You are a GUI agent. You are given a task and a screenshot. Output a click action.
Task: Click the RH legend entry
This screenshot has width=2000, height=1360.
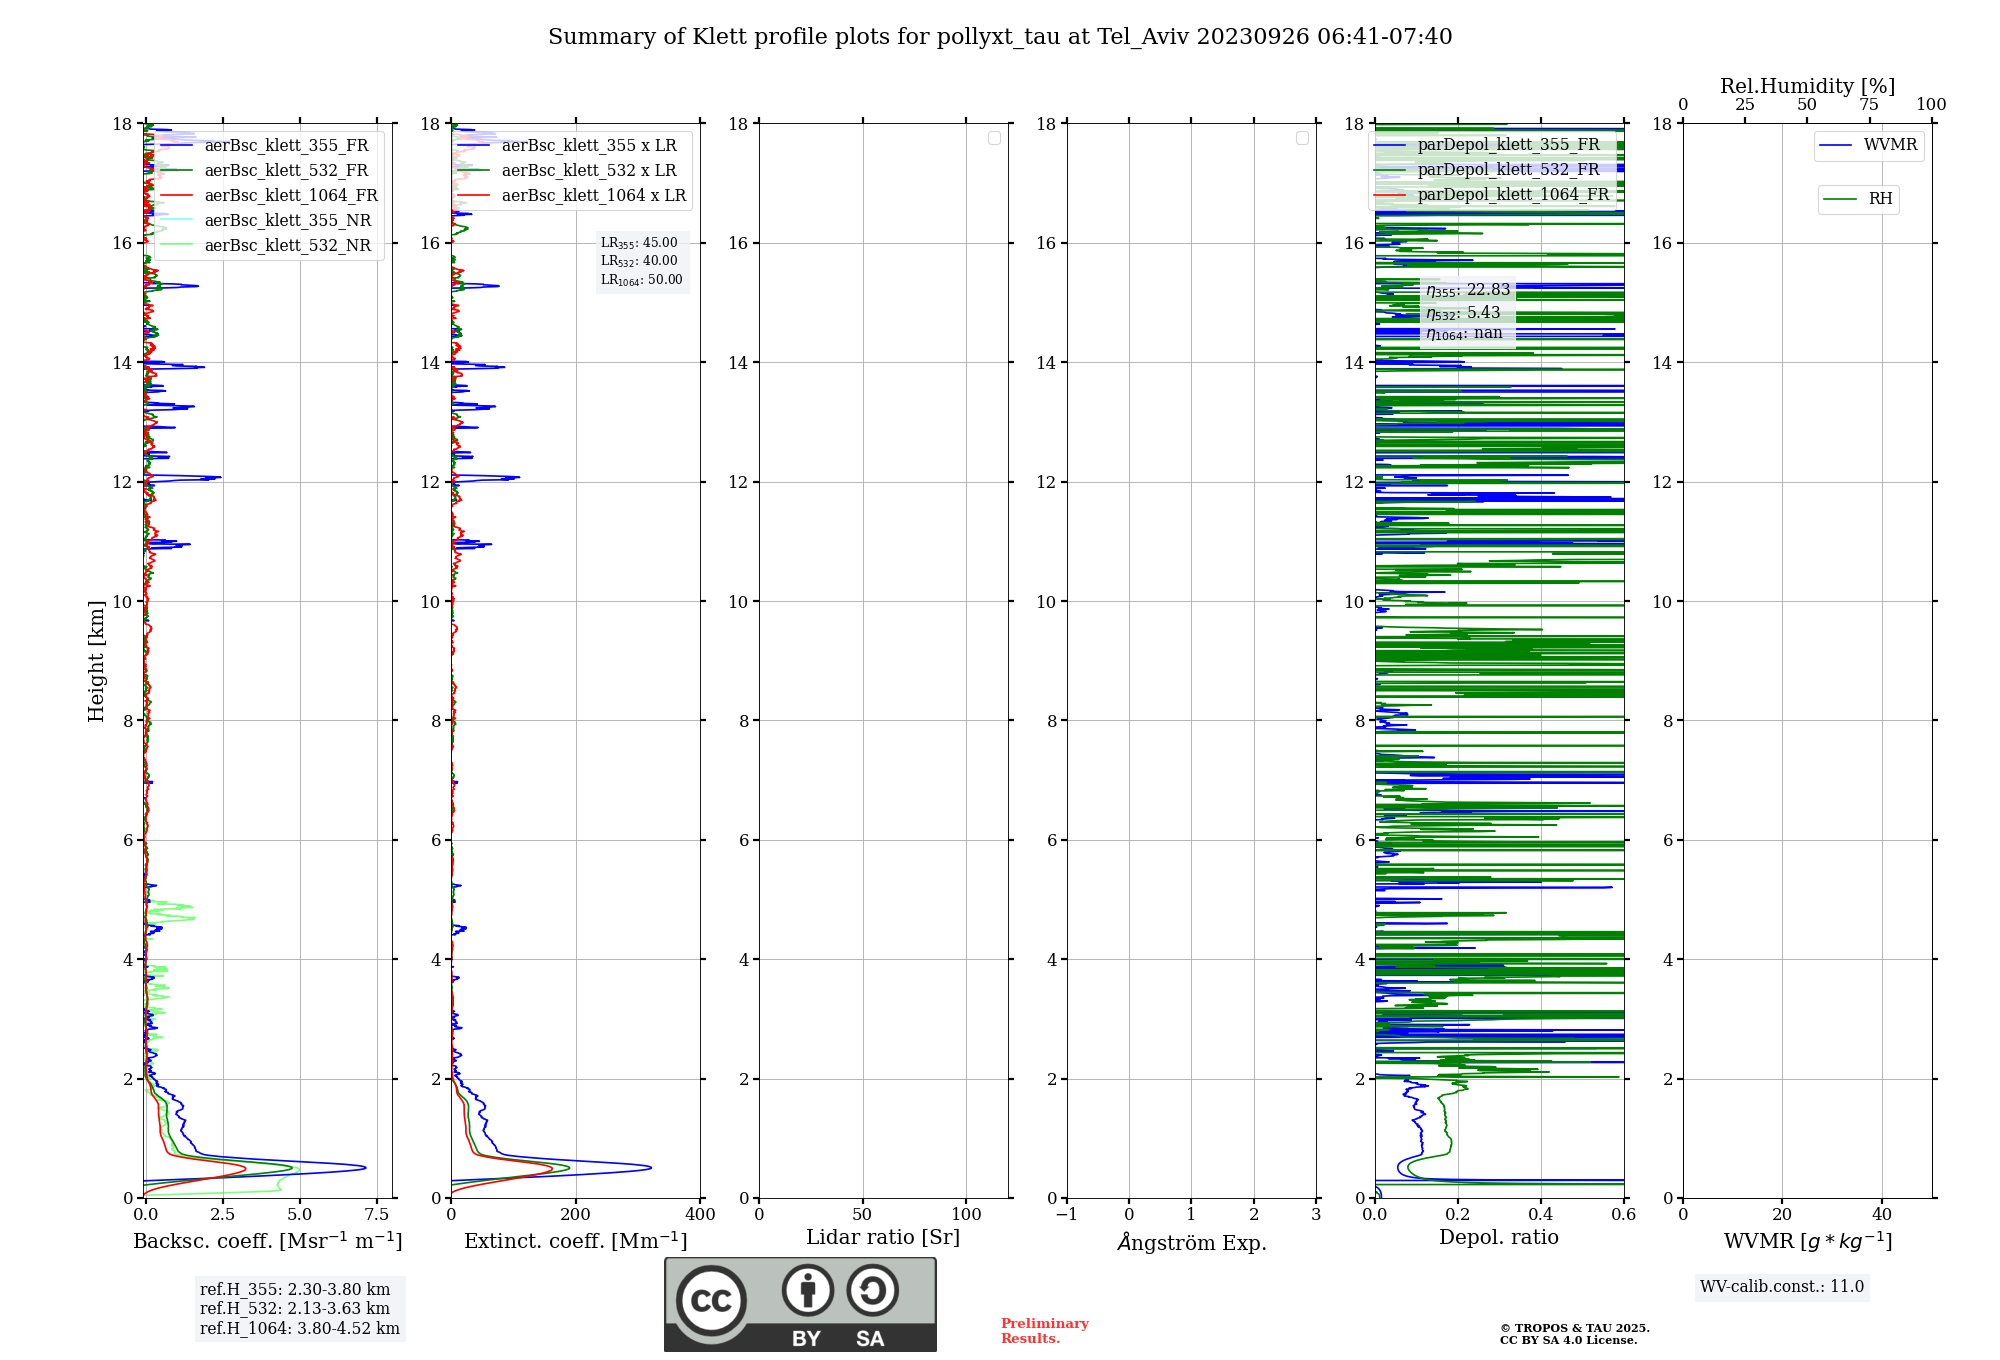tap(1879, 199)
